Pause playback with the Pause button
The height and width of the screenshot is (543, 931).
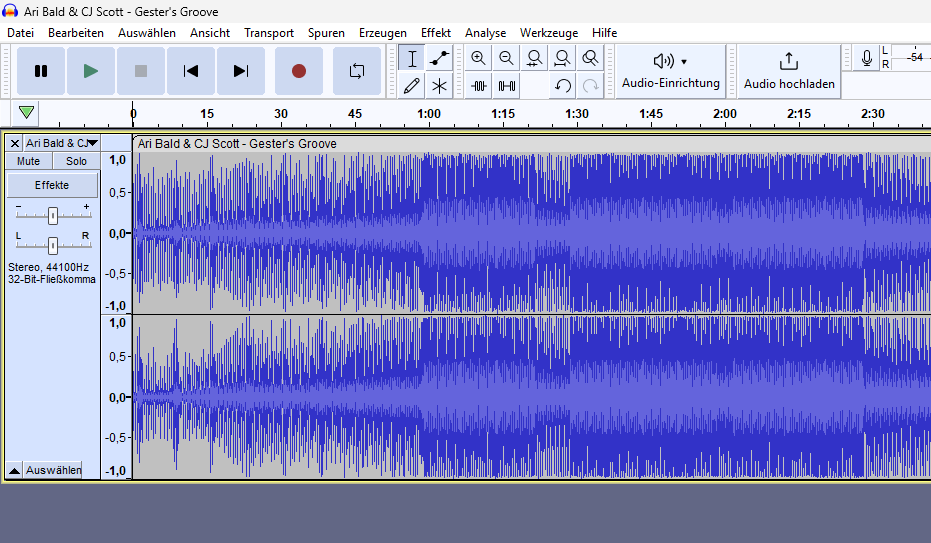pyautogui.click(x=40, y=71)
